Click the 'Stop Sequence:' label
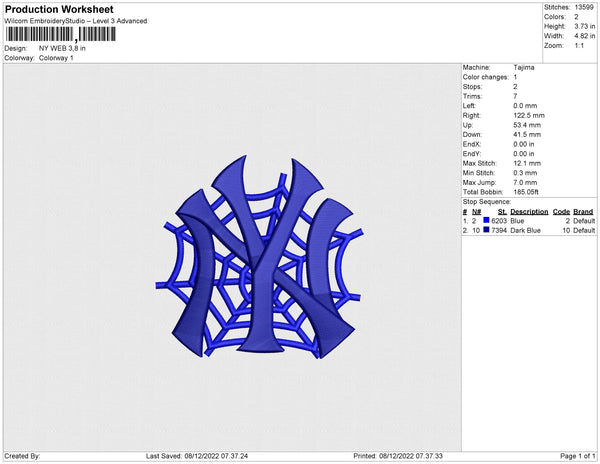600x464 pixels. pos(487,202)
